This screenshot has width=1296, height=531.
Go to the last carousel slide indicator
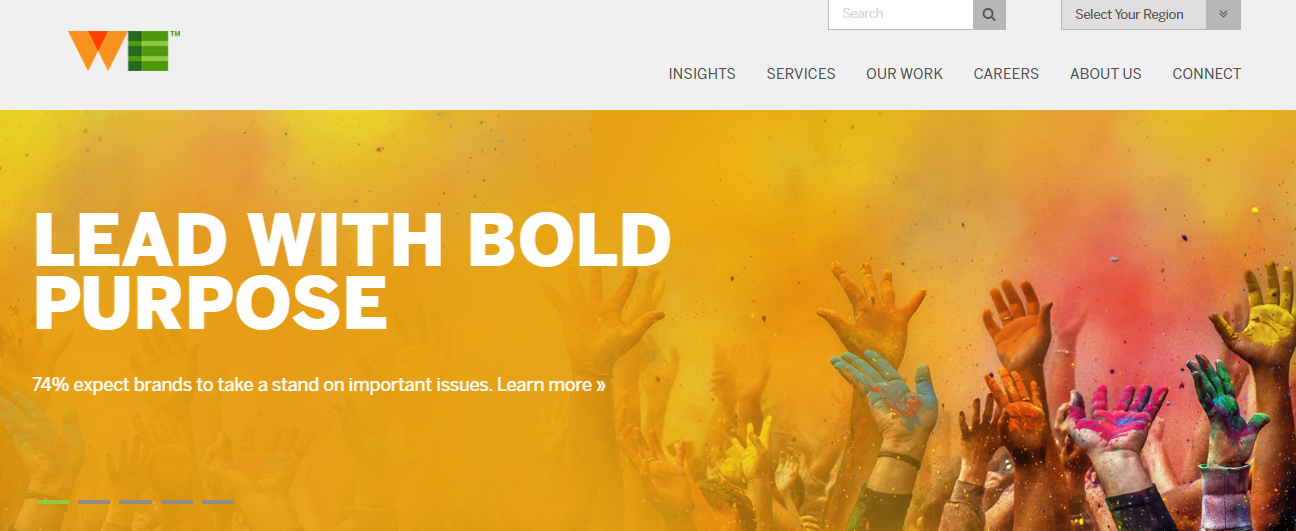pos(217,501)
